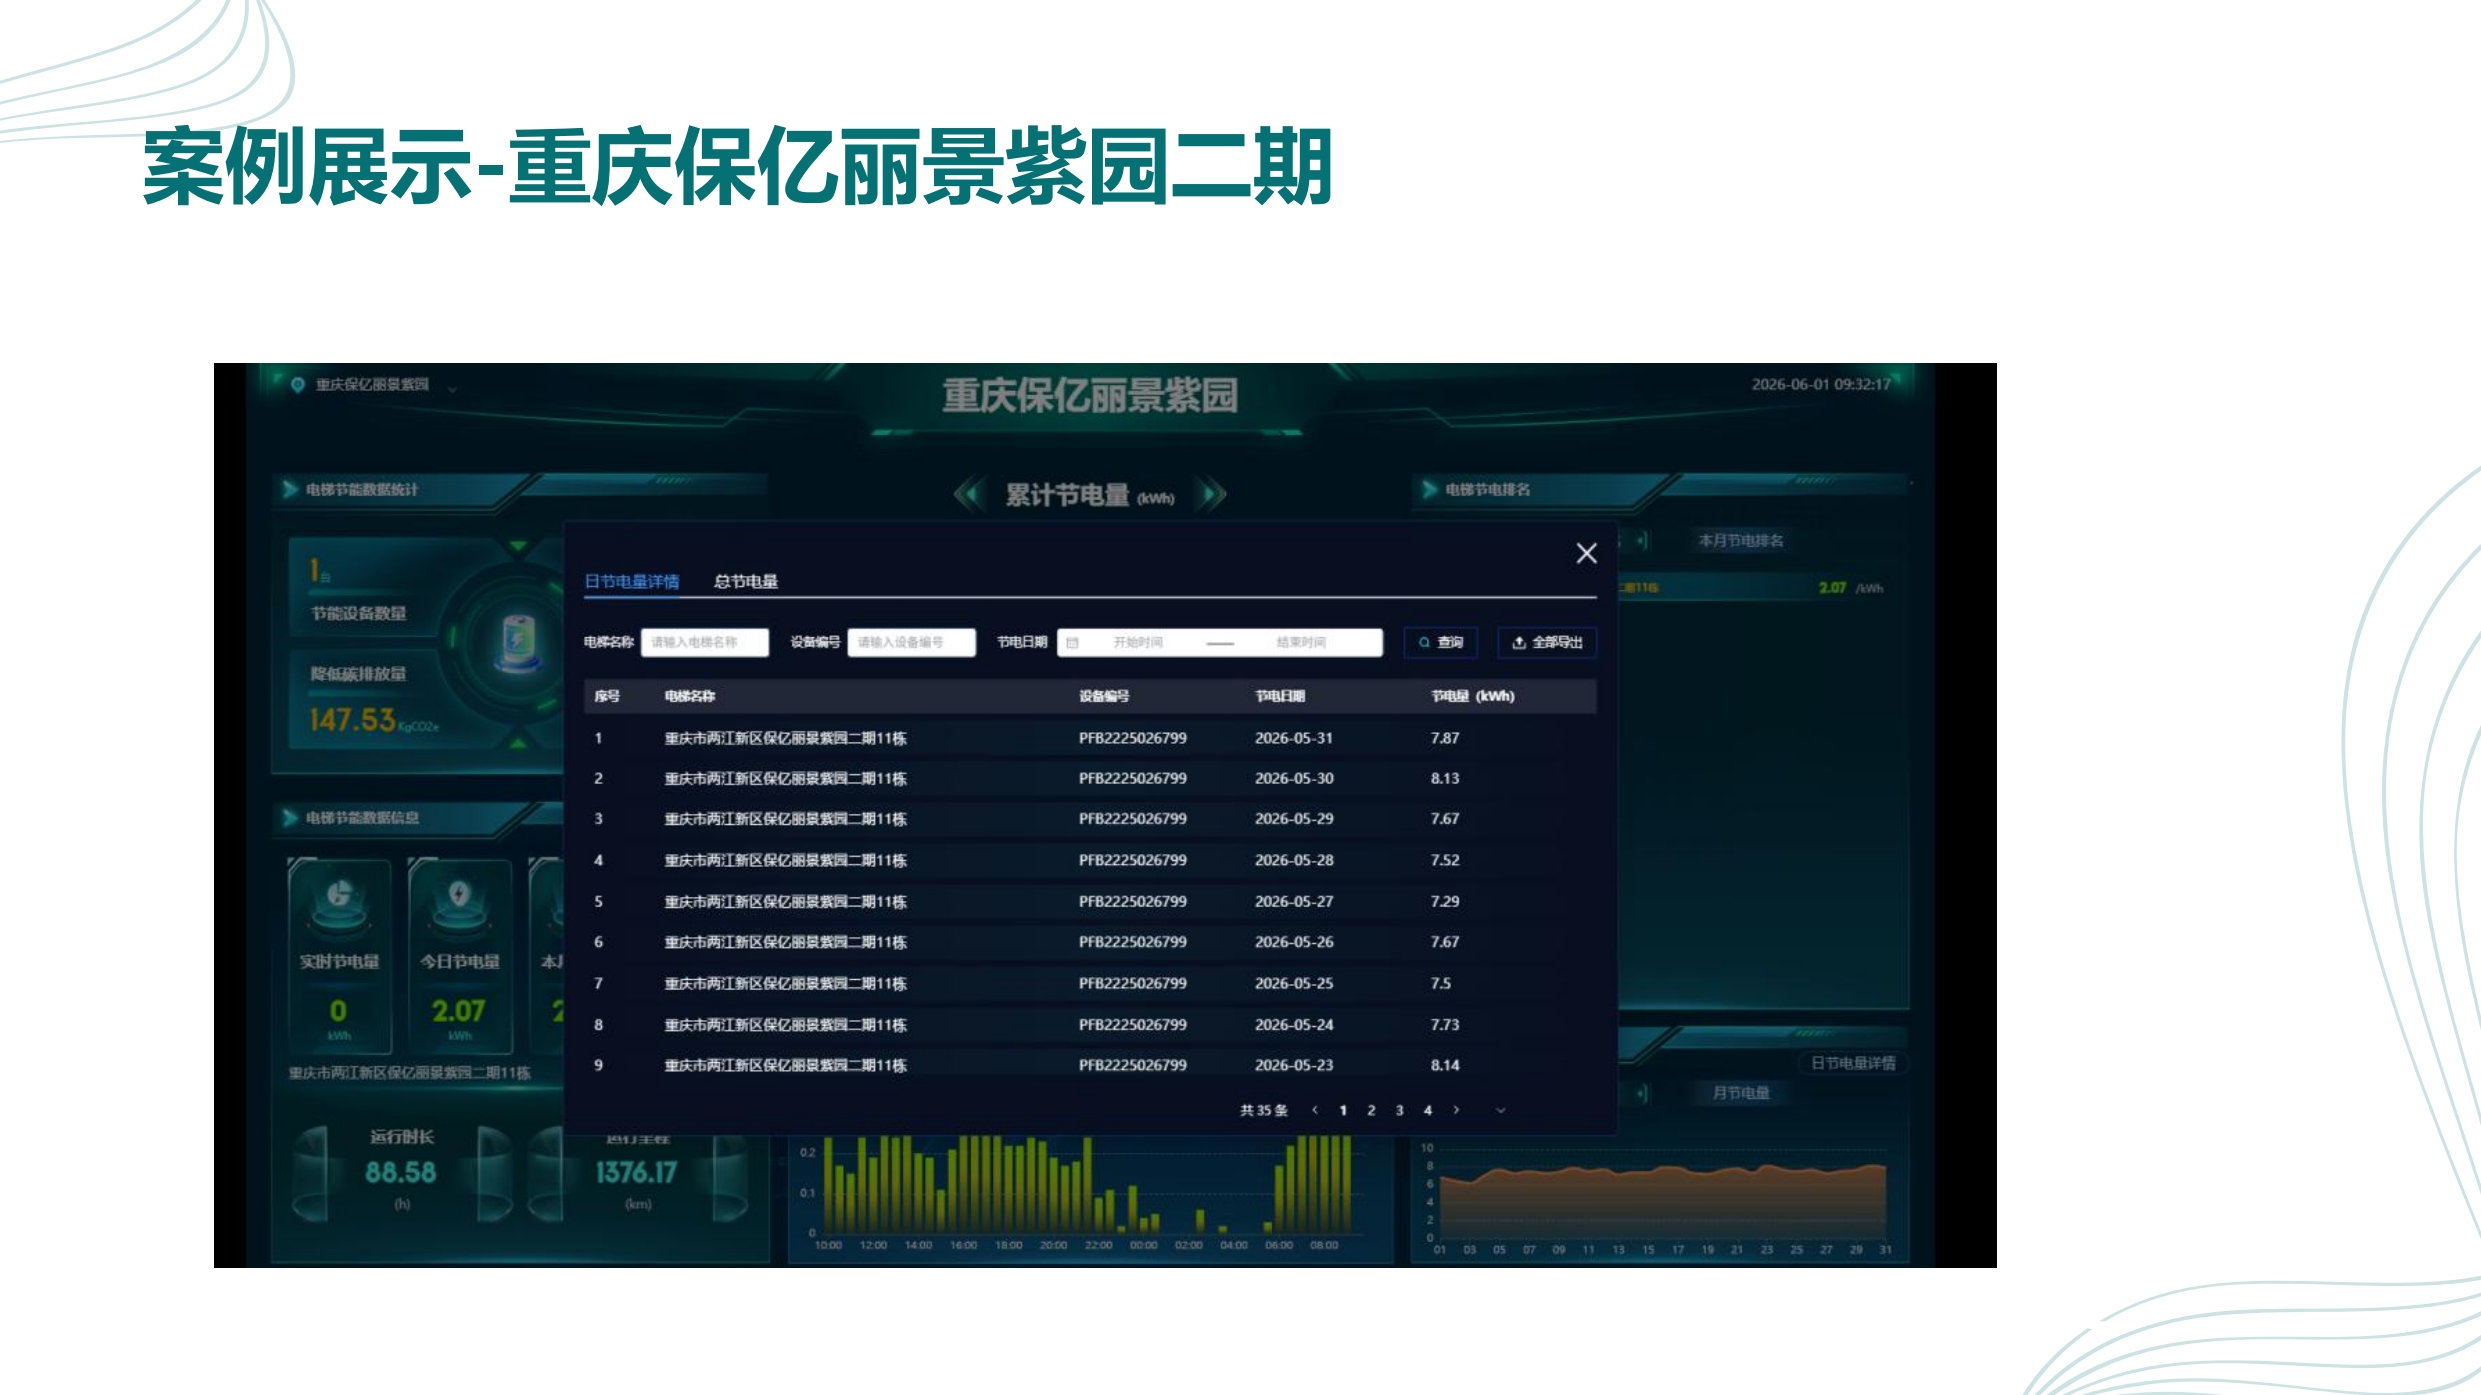
Task: Click device number PFB2225026799 in row 1
Action: click(x=1133, y=738)
